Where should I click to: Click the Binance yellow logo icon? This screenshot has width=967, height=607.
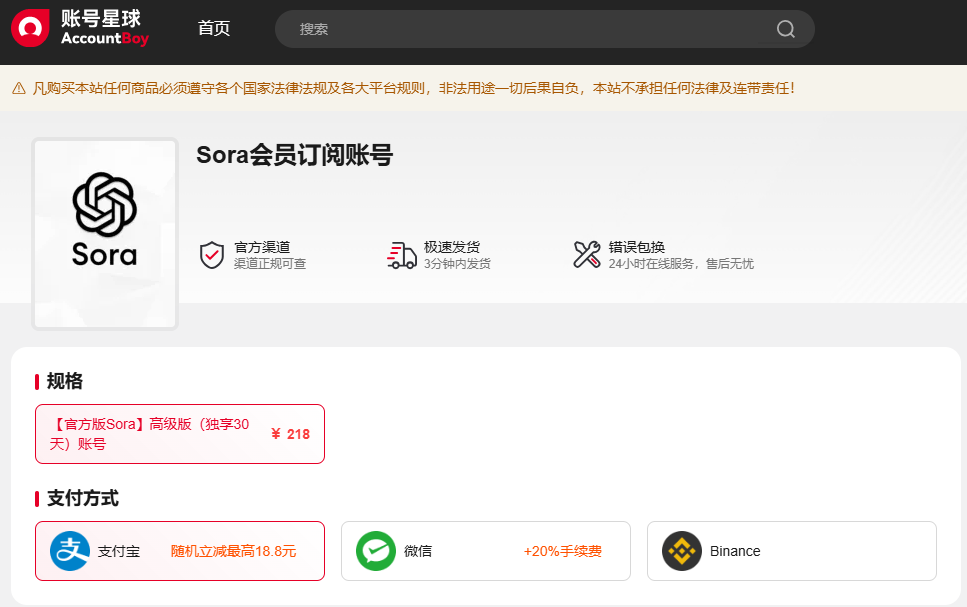click(x=681, y=551)
